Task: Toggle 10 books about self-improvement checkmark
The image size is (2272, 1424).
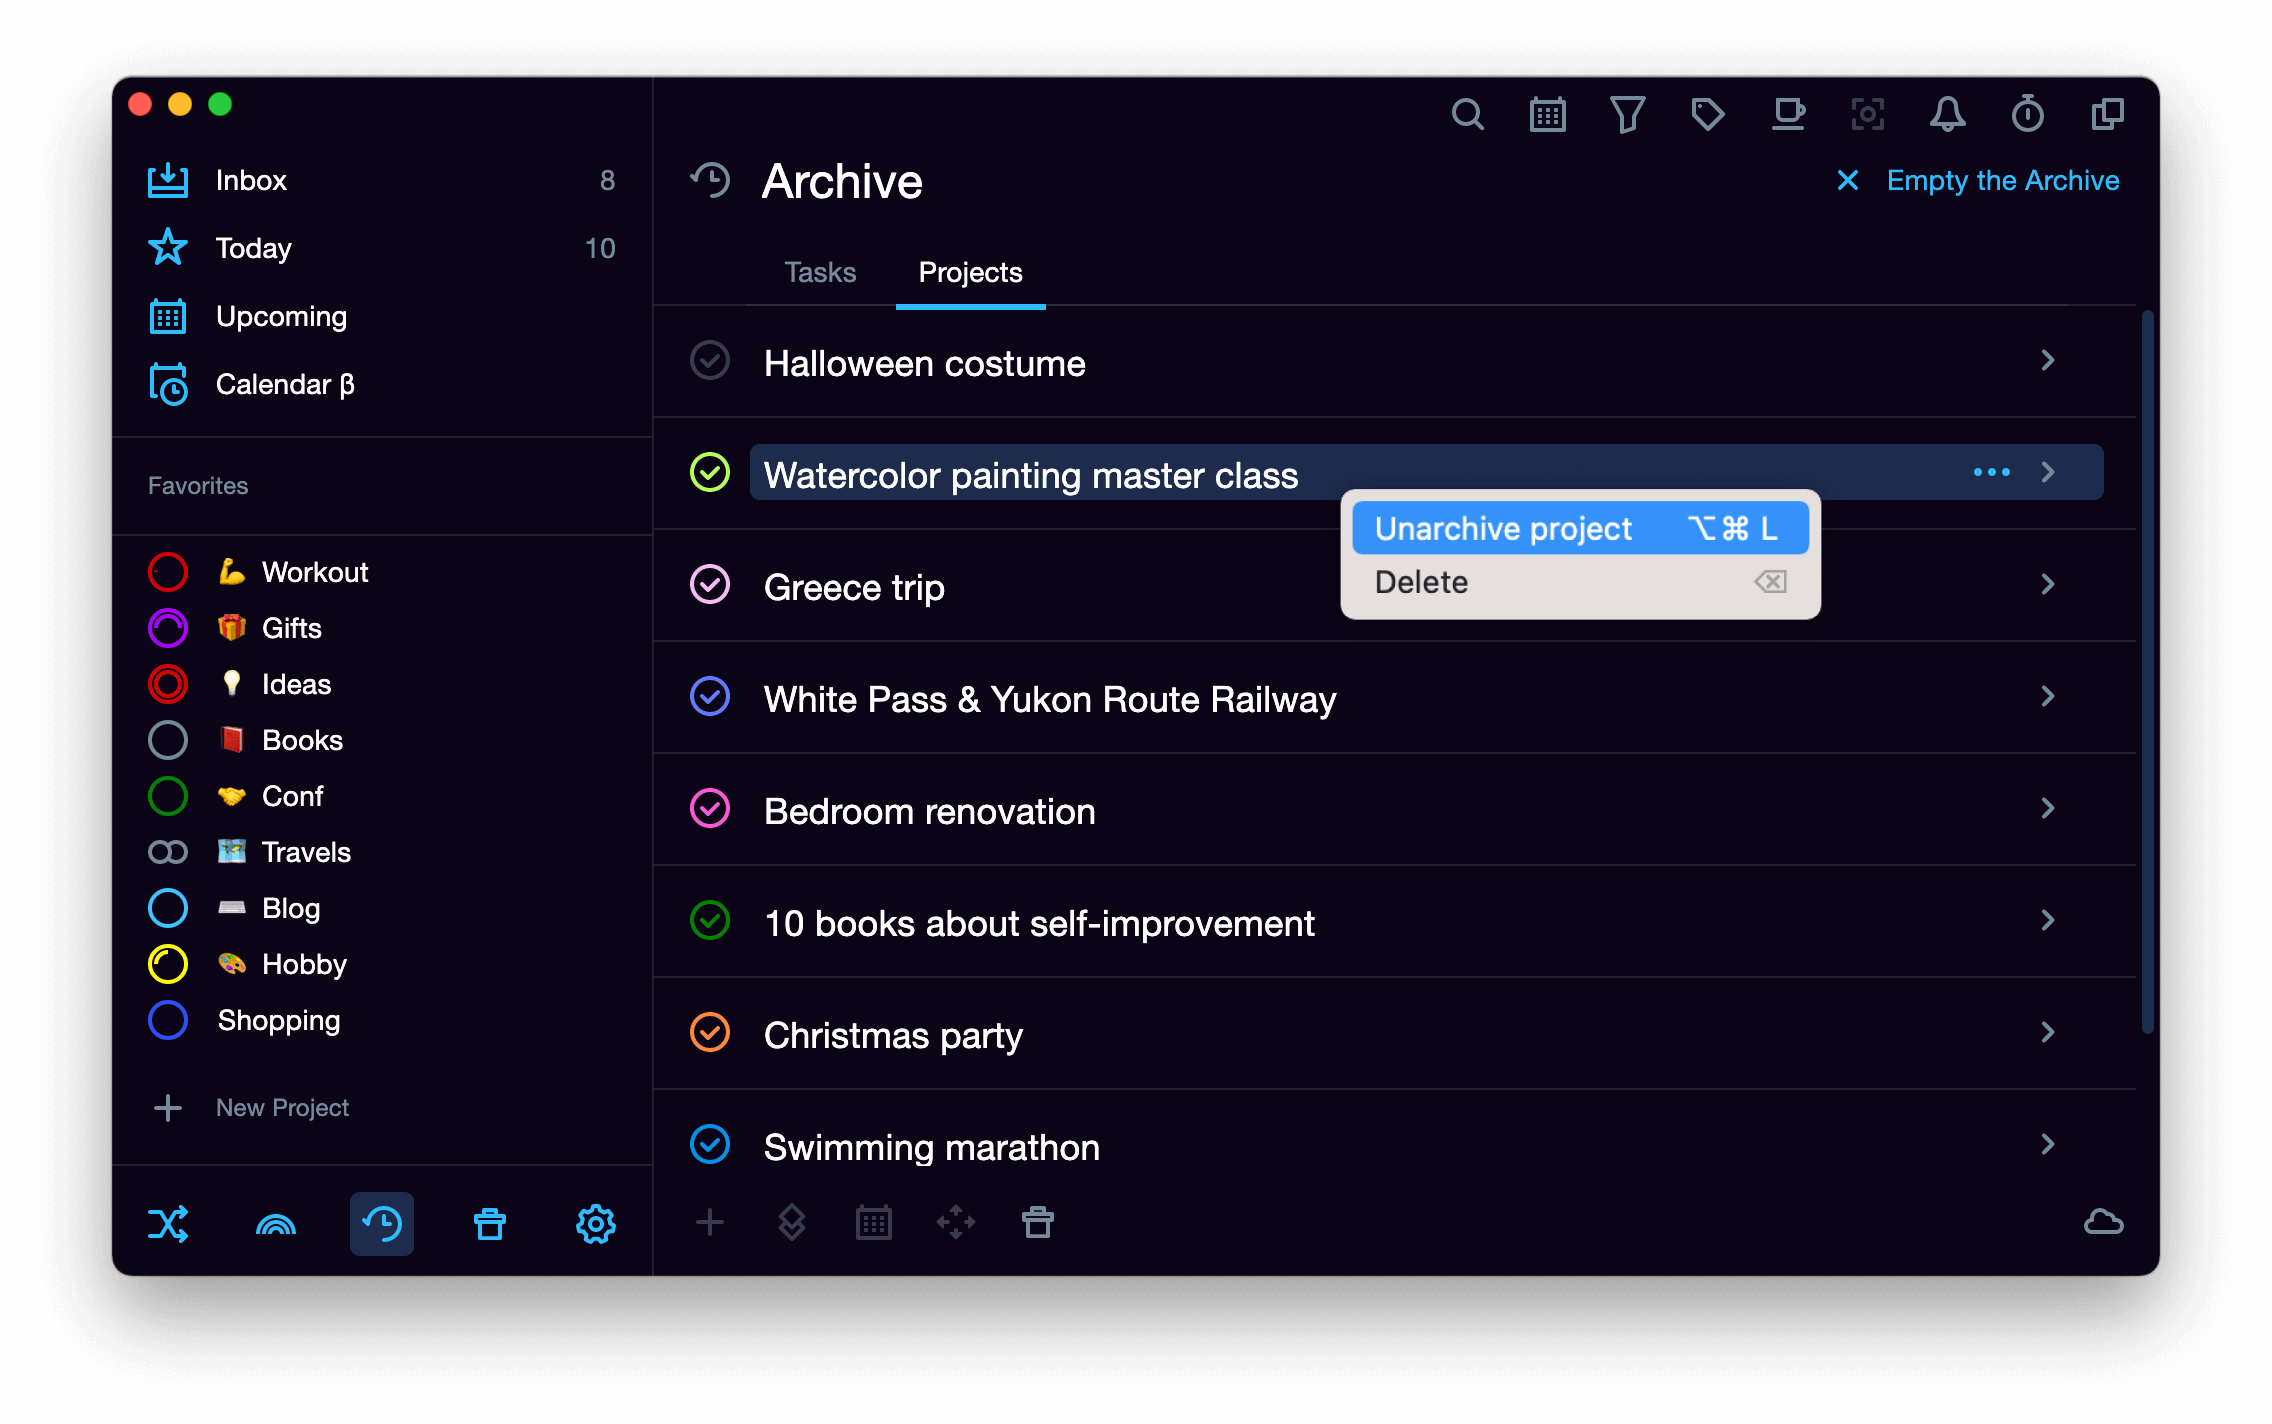Action: point(710,921)
